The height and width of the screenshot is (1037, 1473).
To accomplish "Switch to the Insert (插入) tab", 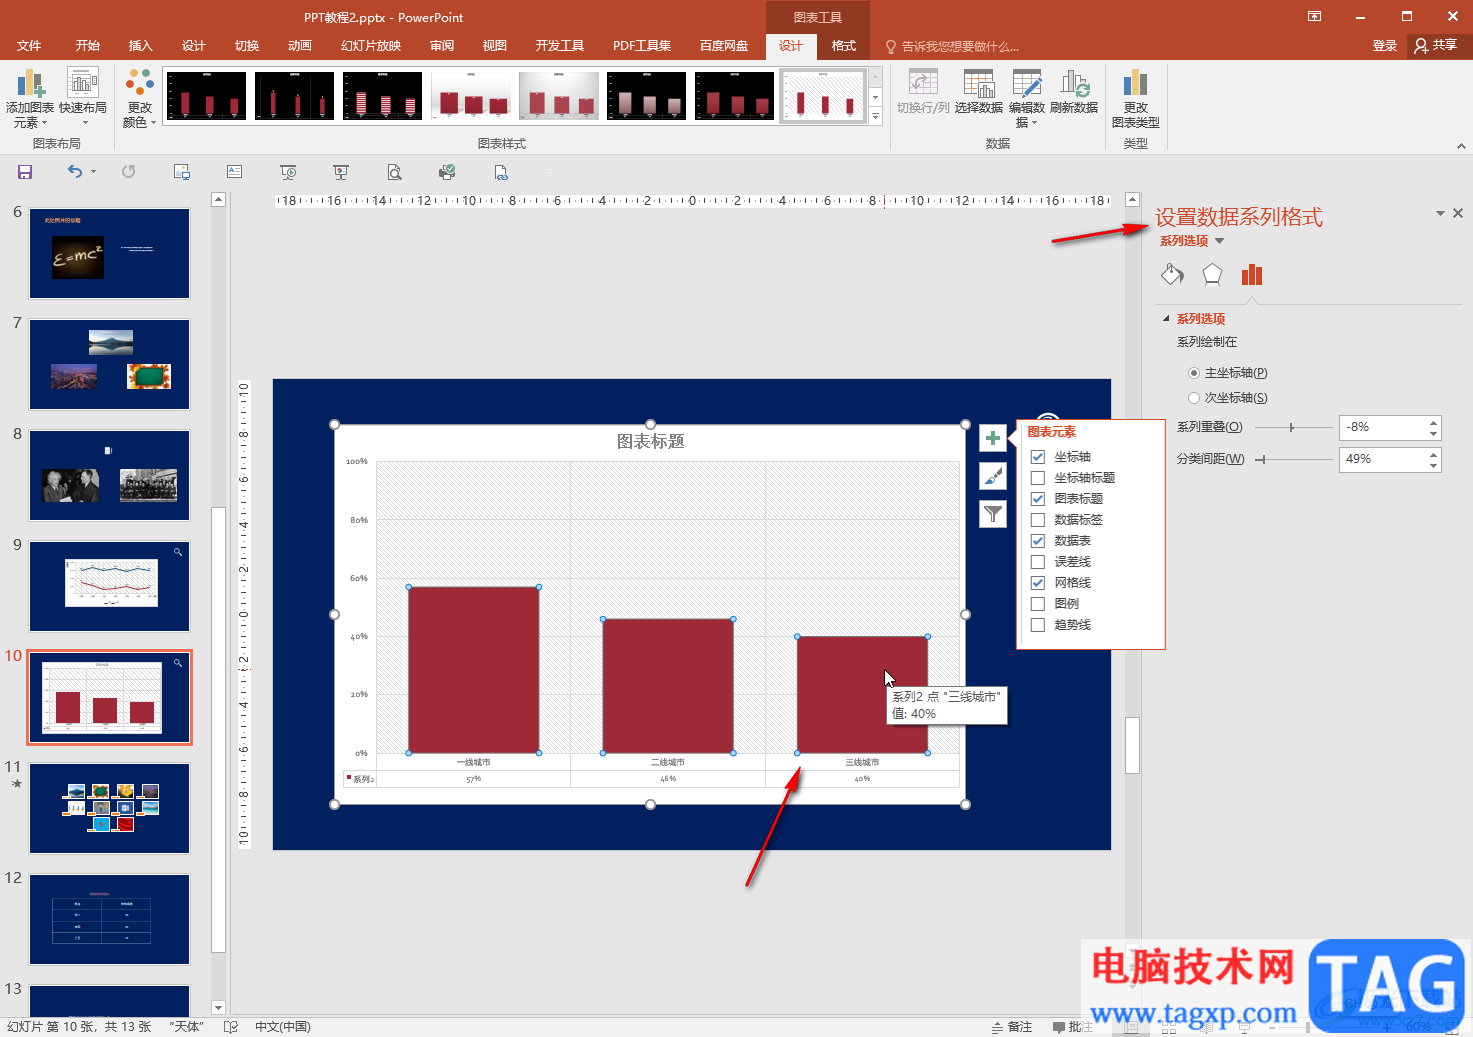I will (141, 46).
